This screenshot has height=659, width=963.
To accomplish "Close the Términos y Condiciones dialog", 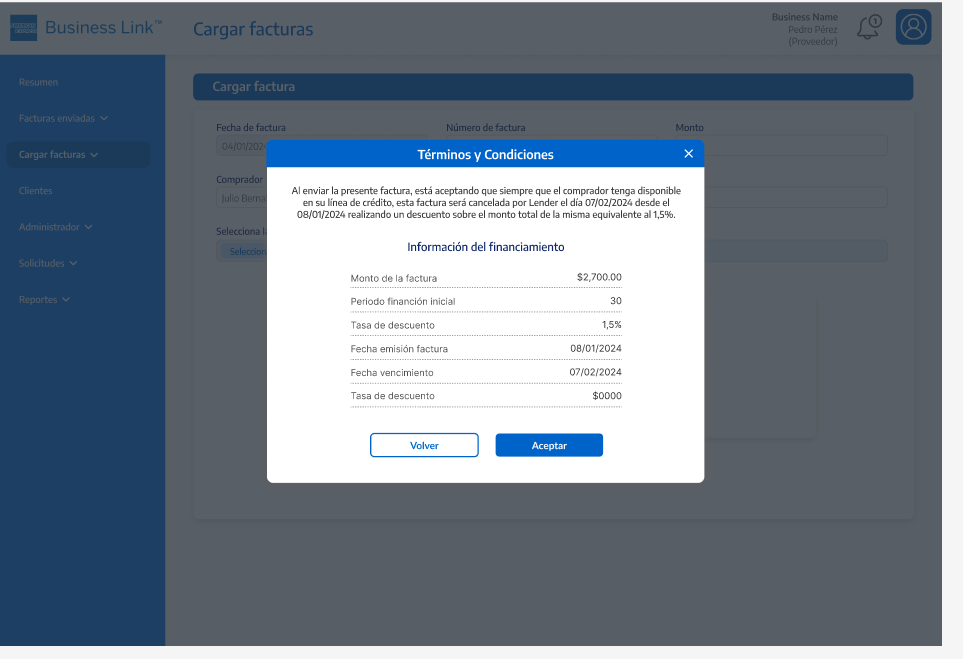I will click(x=688, y=153).
